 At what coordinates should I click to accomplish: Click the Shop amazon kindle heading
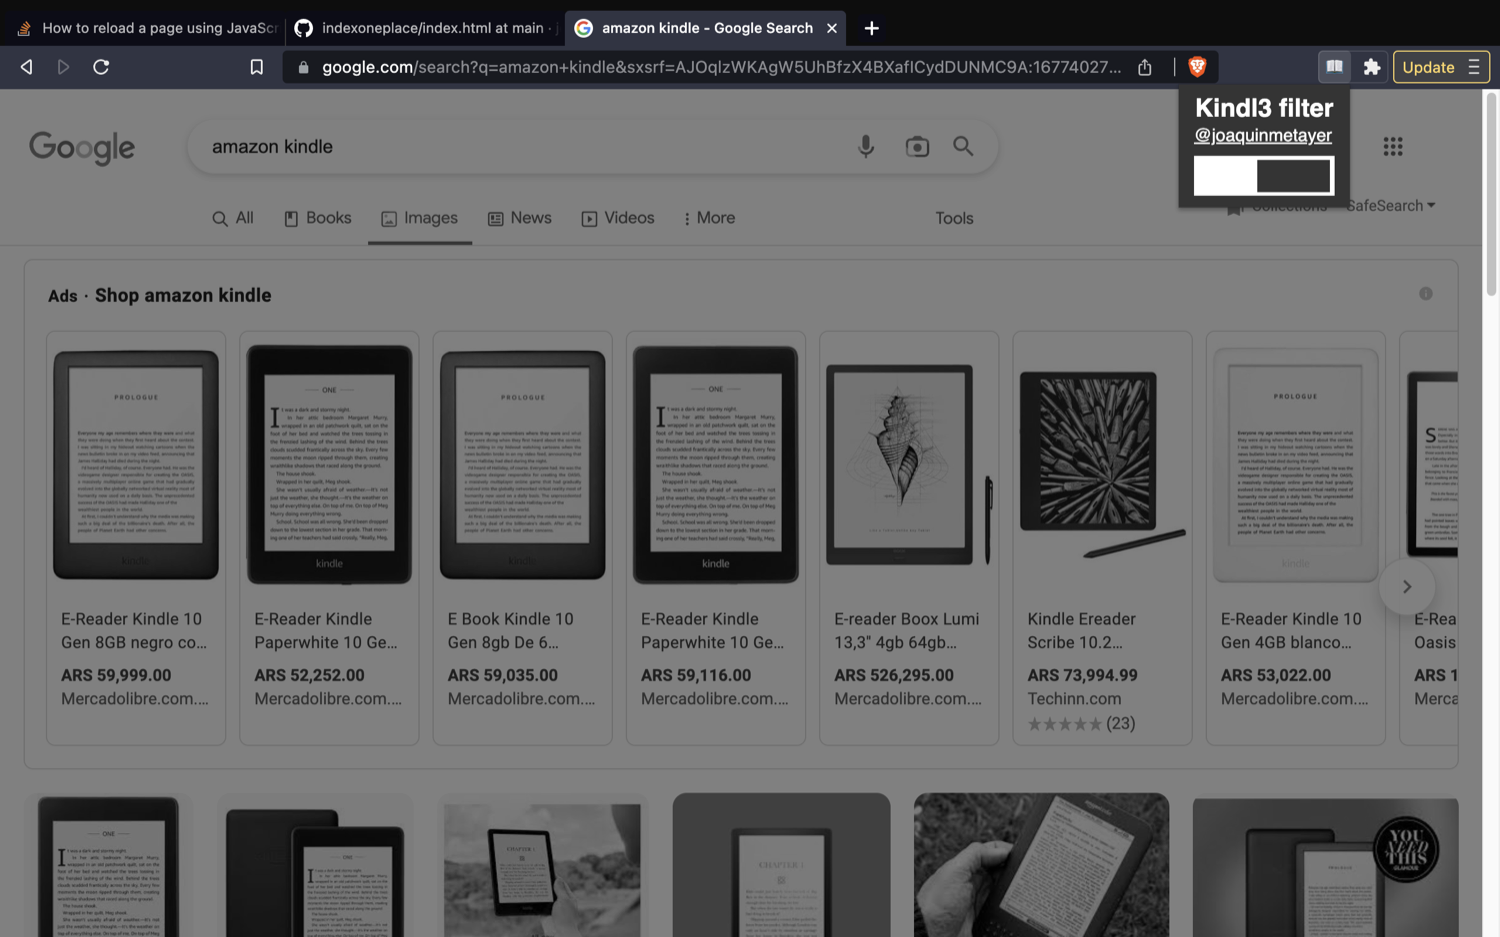coord(183,295)
